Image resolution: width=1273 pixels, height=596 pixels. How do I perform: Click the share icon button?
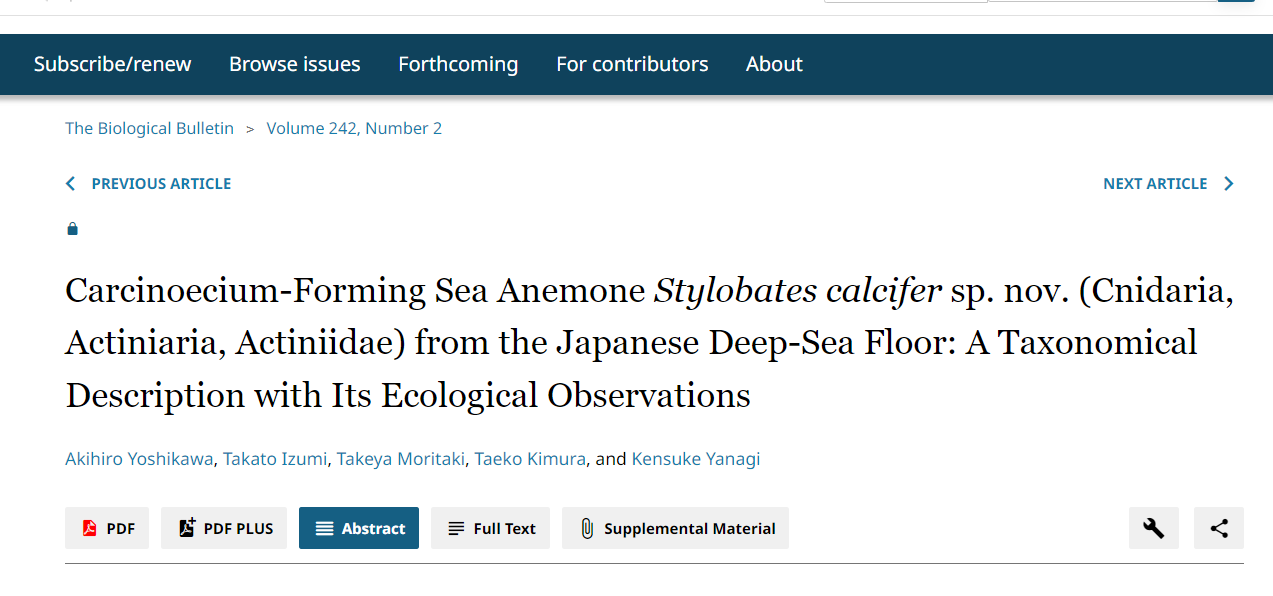[x=1219, y=528]
